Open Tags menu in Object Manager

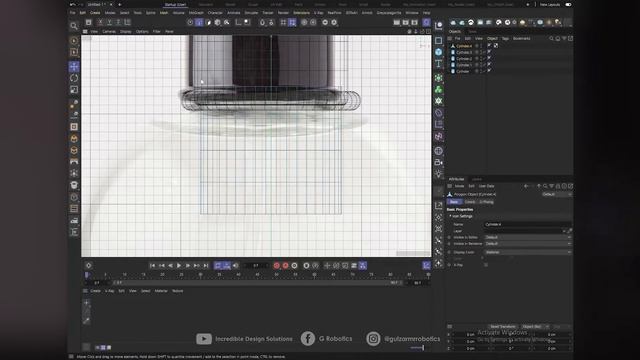click(x=505, y=38)
